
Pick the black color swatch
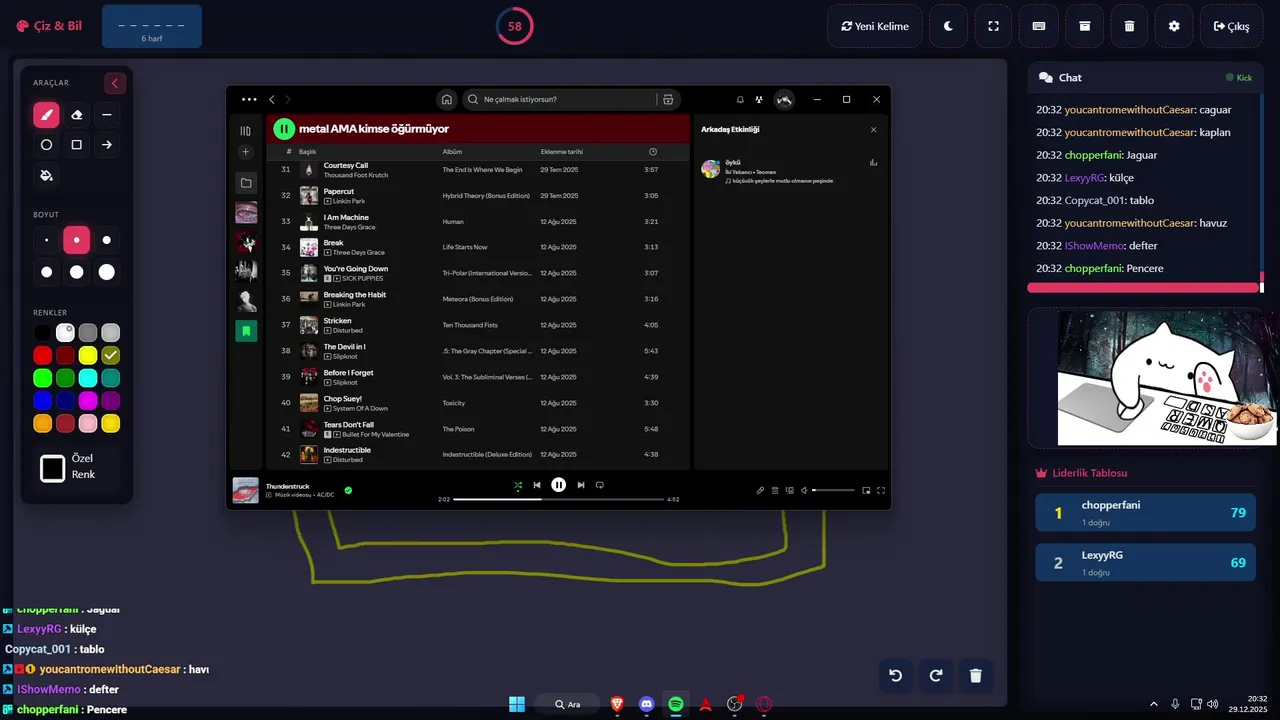[x=42, y=332]
